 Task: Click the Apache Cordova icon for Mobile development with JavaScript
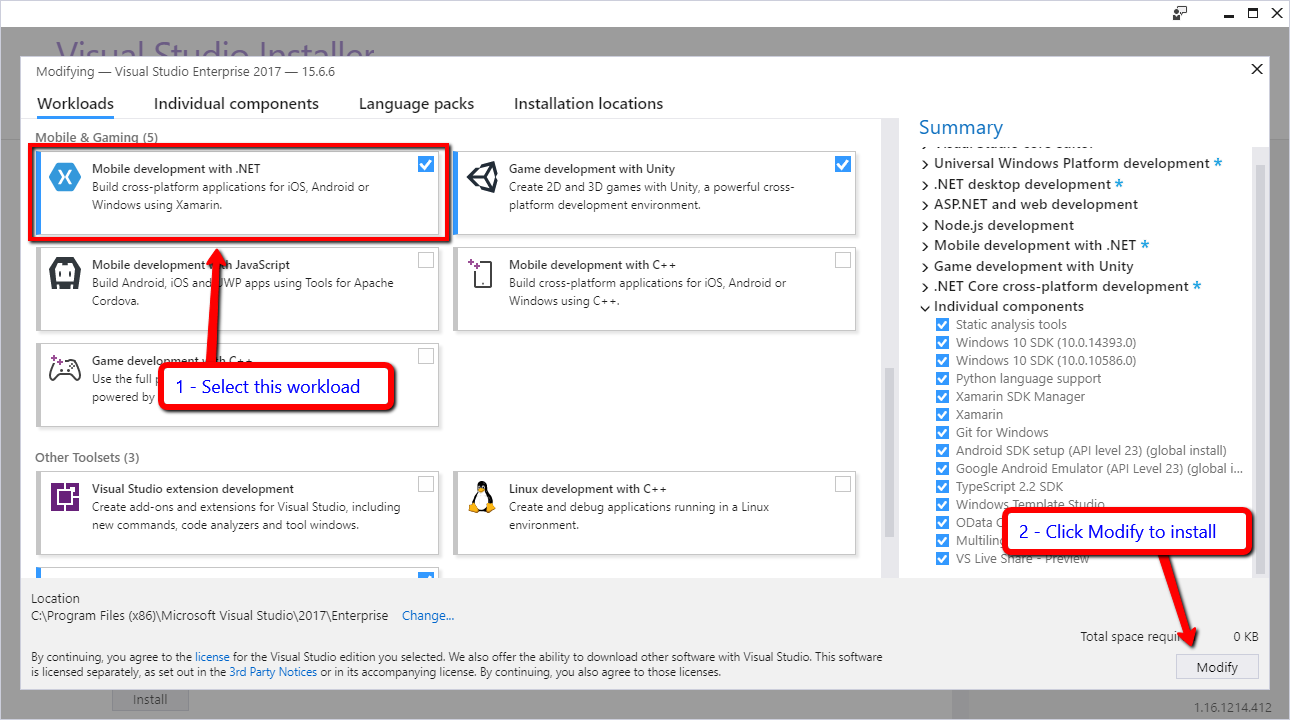coord(65,273)
